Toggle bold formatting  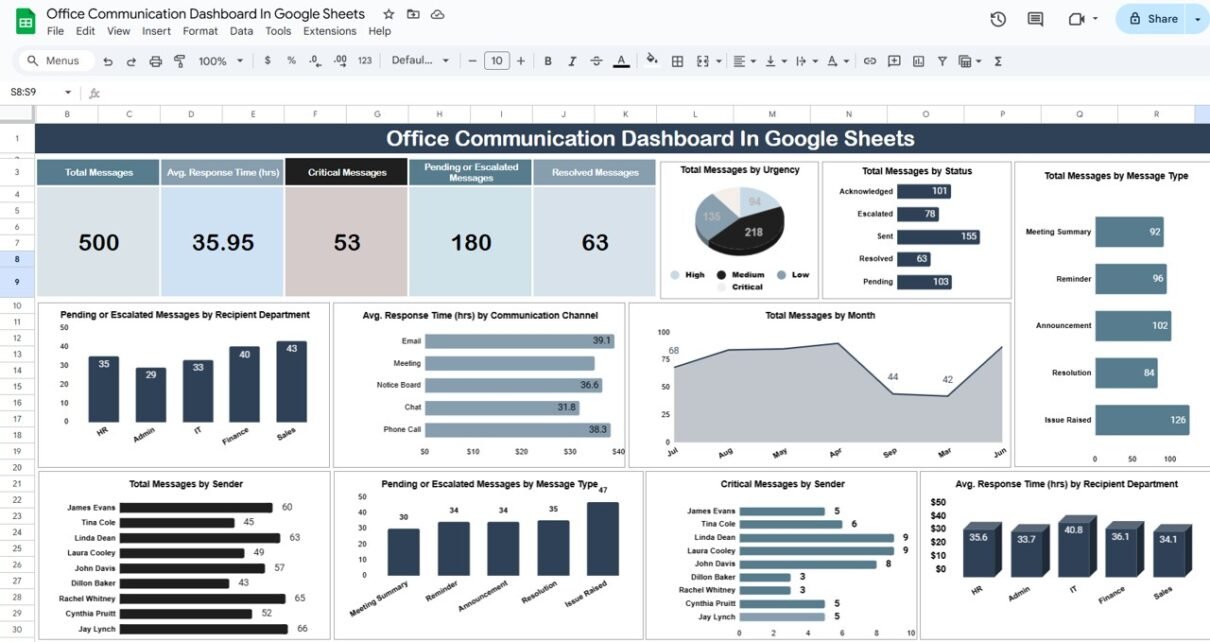tap(548, 61)
